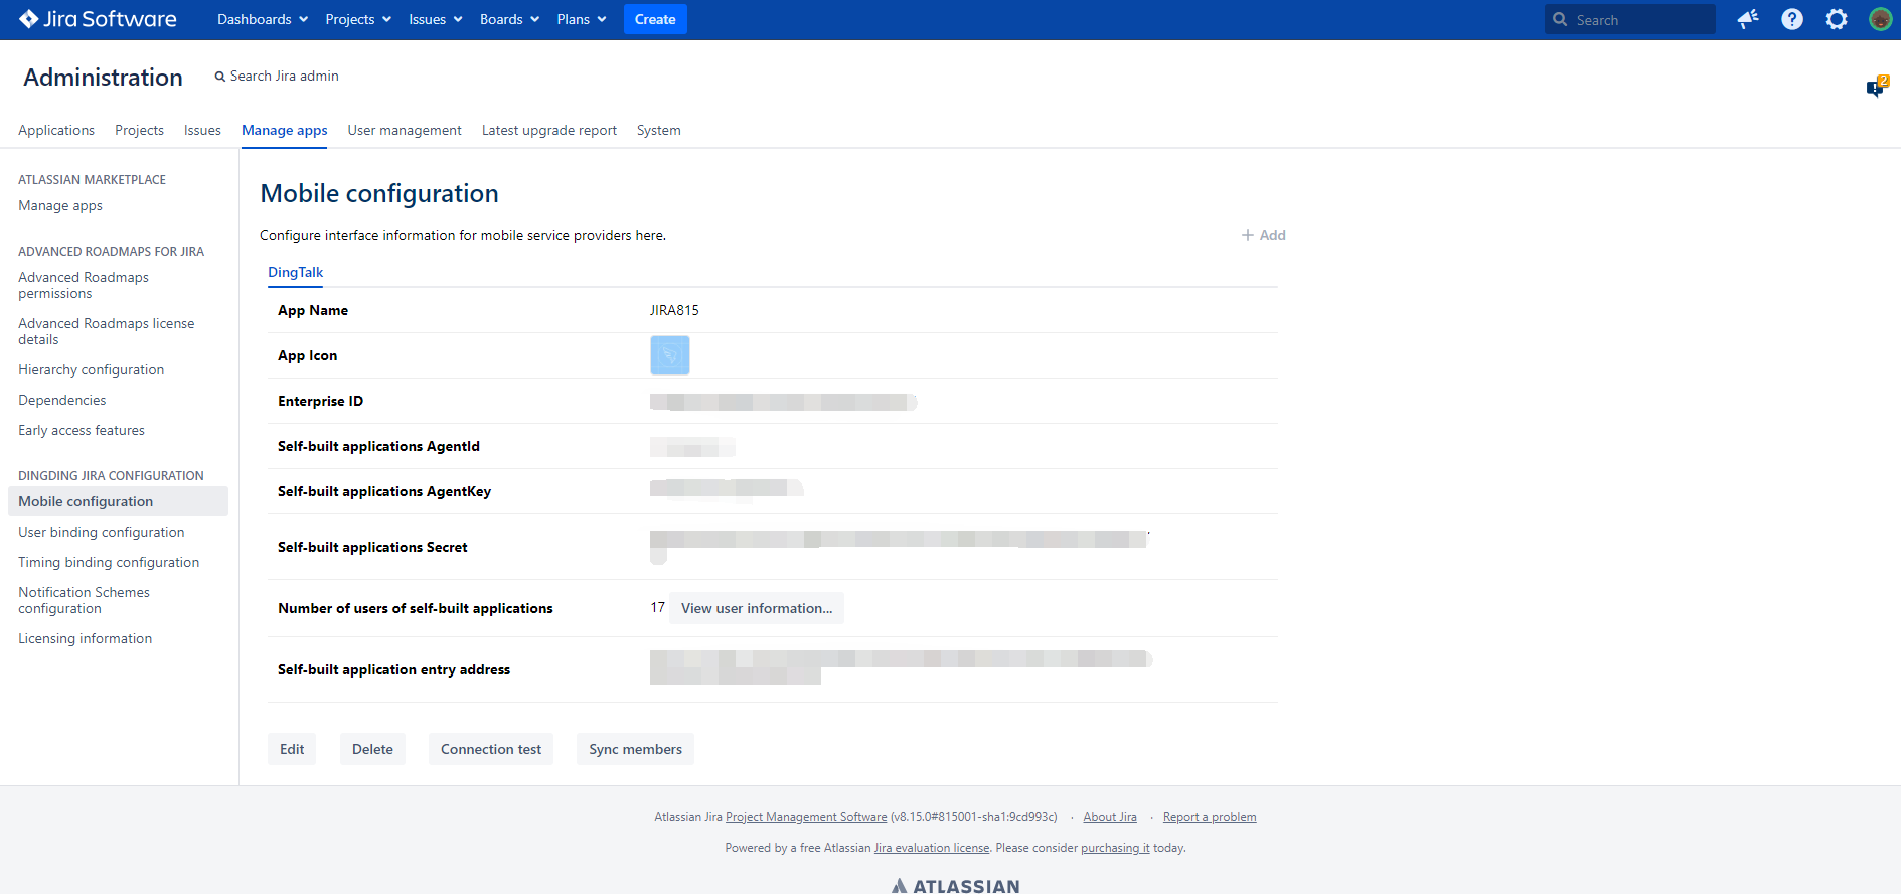This screenshot has width=1901, height=894.
Task: Click the Jira Software logo
Action: click(x=98, y=19)
